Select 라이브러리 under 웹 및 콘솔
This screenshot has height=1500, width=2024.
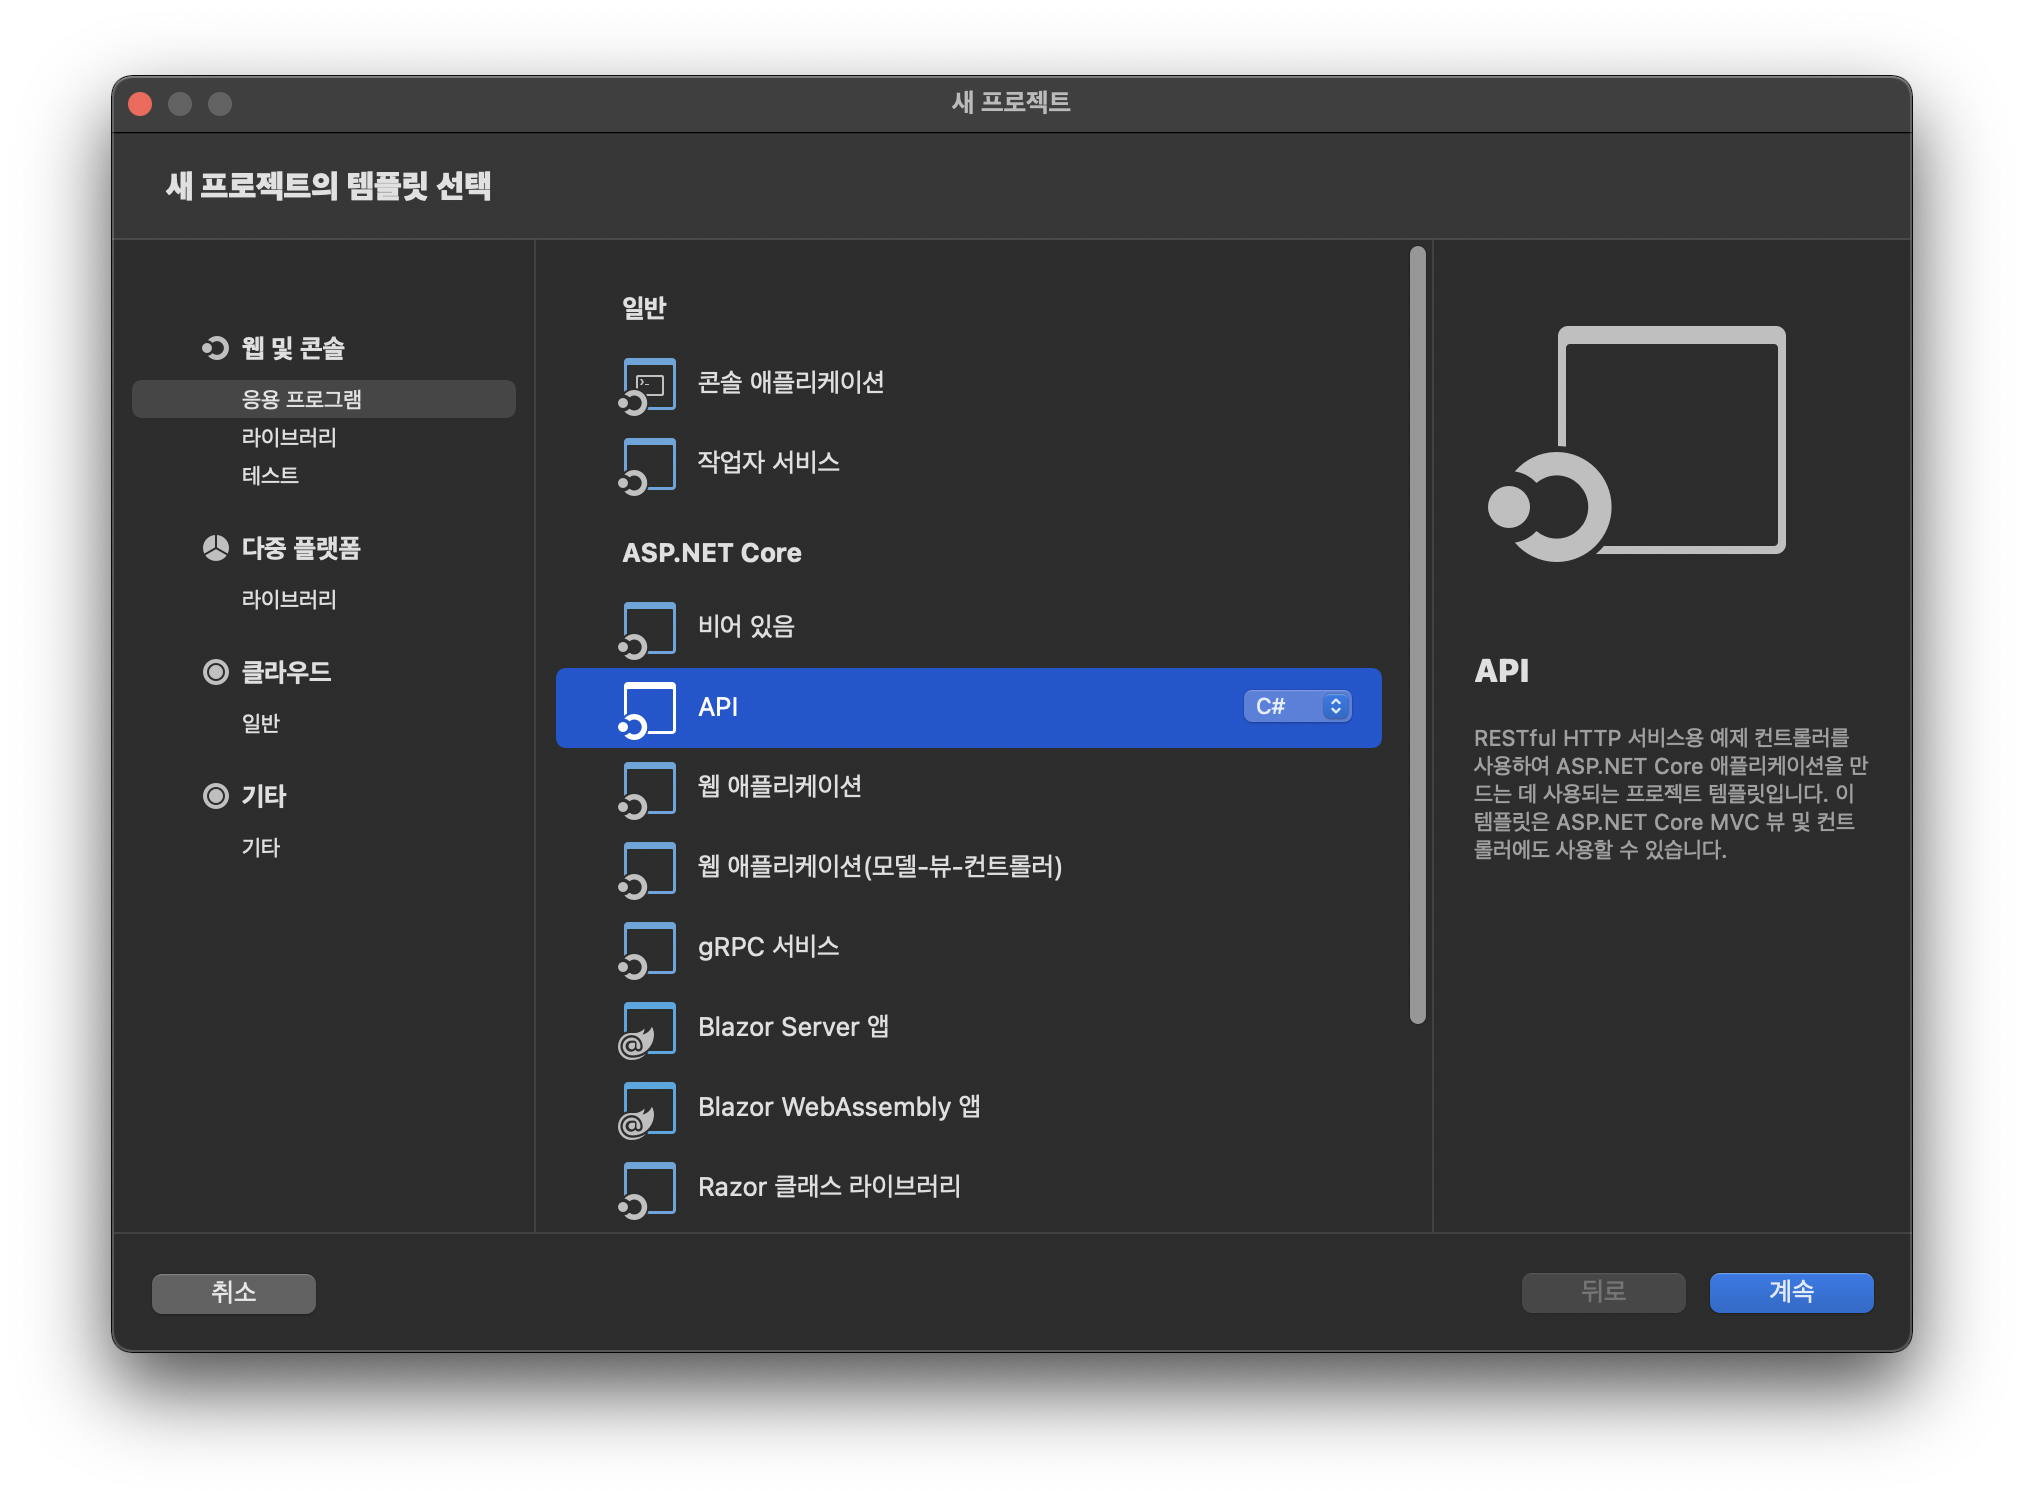pyautogui.click(x=289, y=437)
